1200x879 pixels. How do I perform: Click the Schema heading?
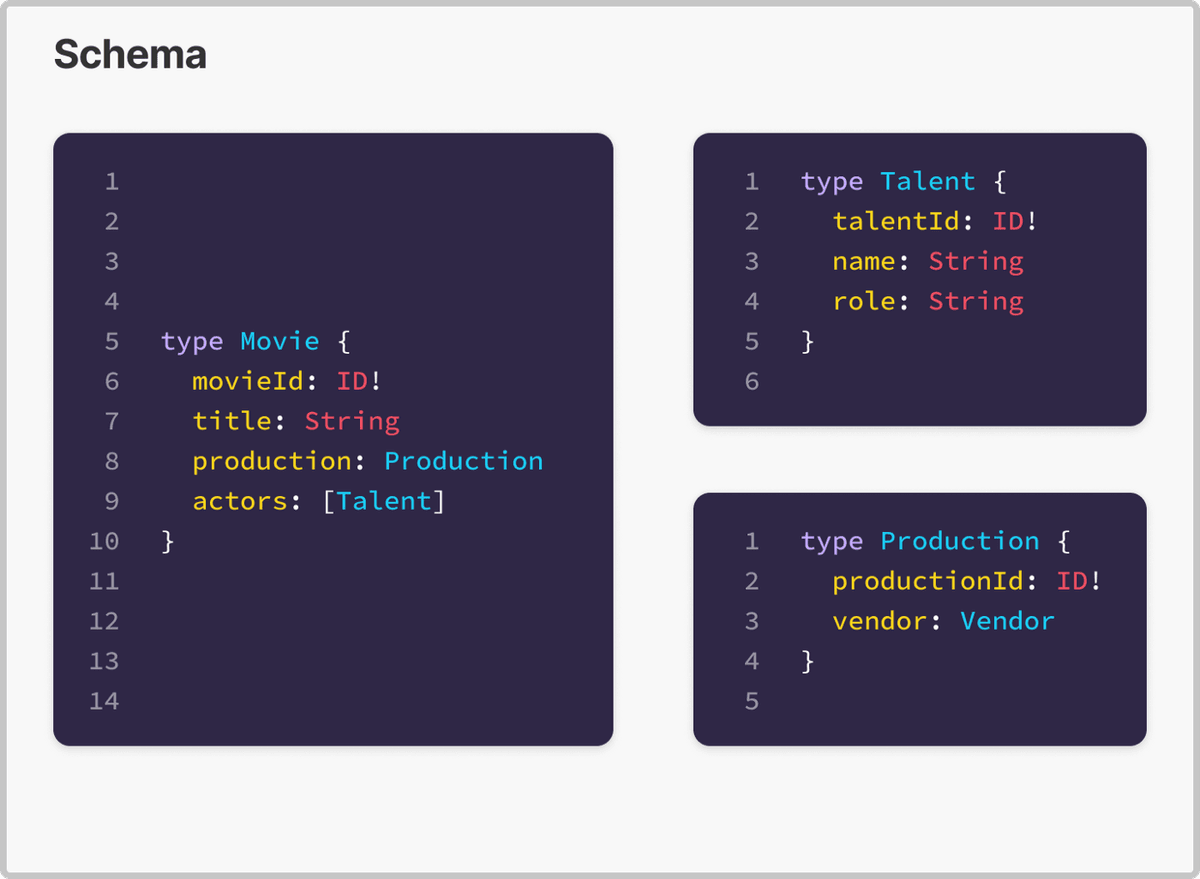tap(130, 54)
